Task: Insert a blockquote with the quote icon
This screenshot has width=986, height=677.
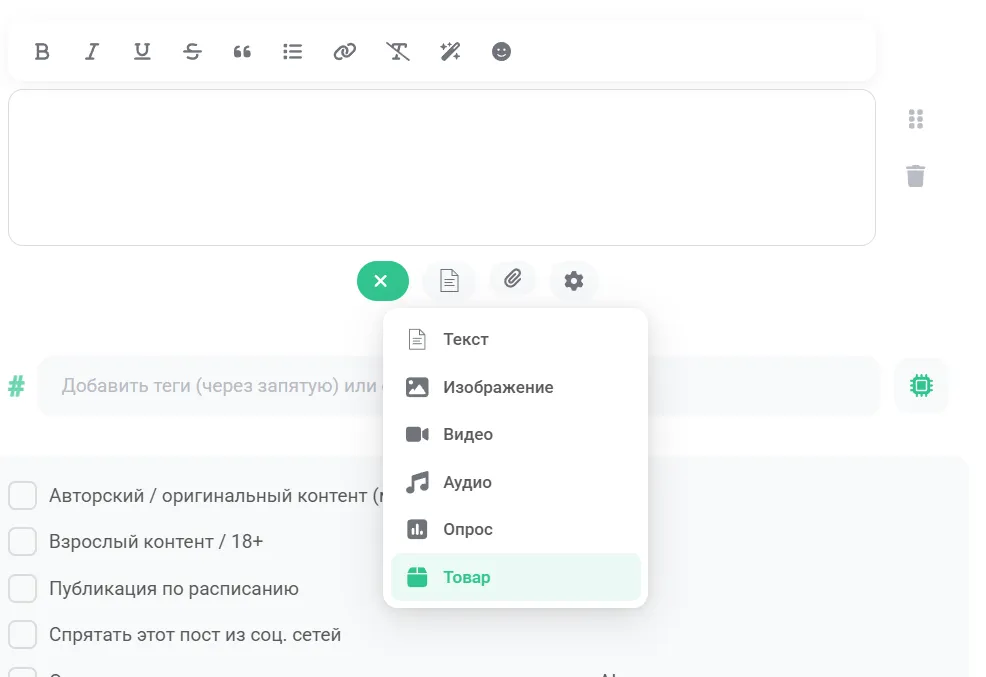Action: pyautogui.click(x=242, y=52)
